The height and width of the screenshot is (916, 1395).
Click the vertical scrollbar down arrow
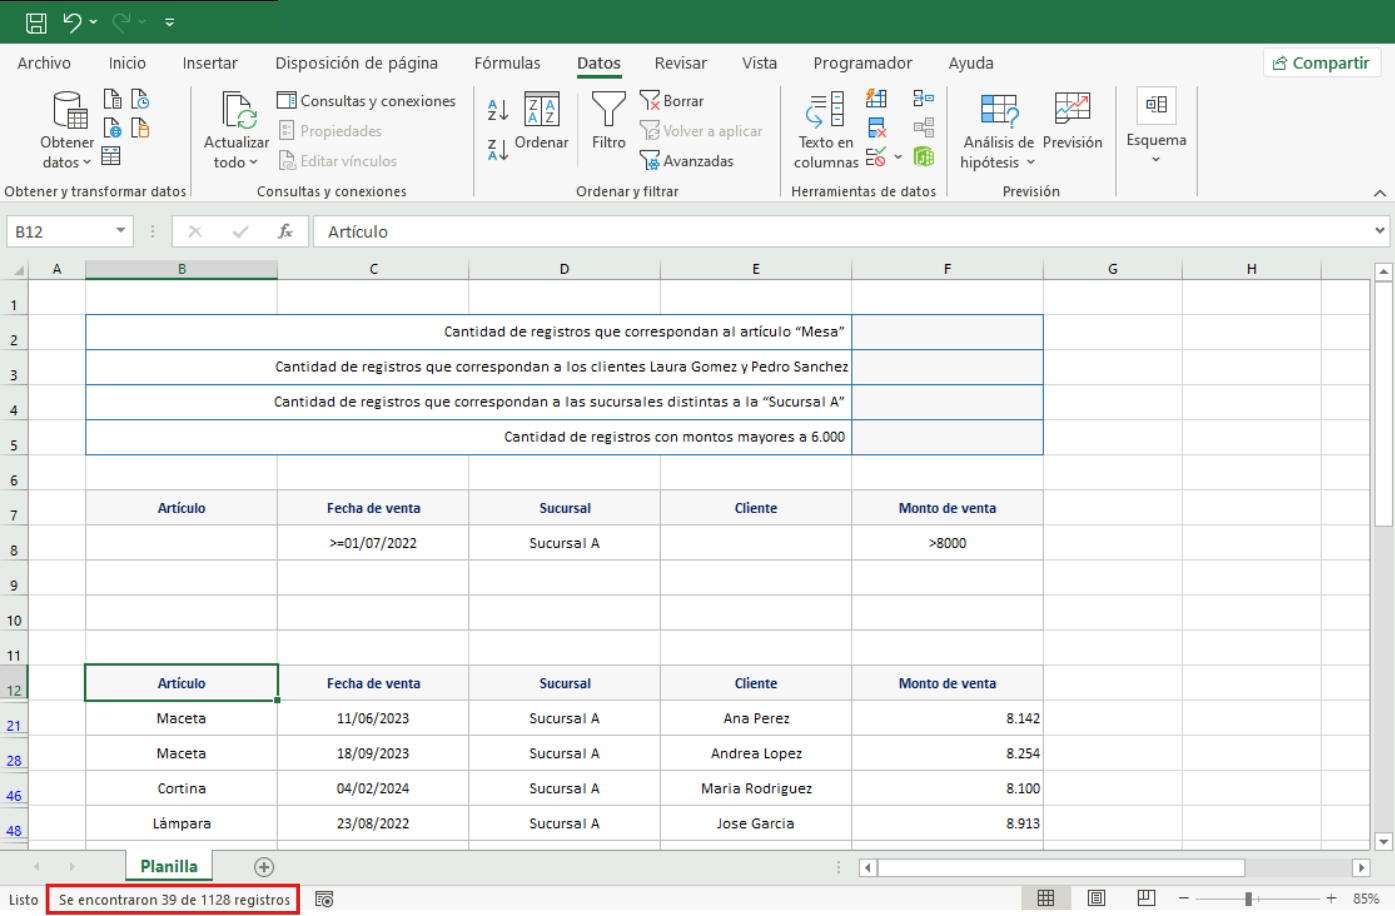(1384, 841)
